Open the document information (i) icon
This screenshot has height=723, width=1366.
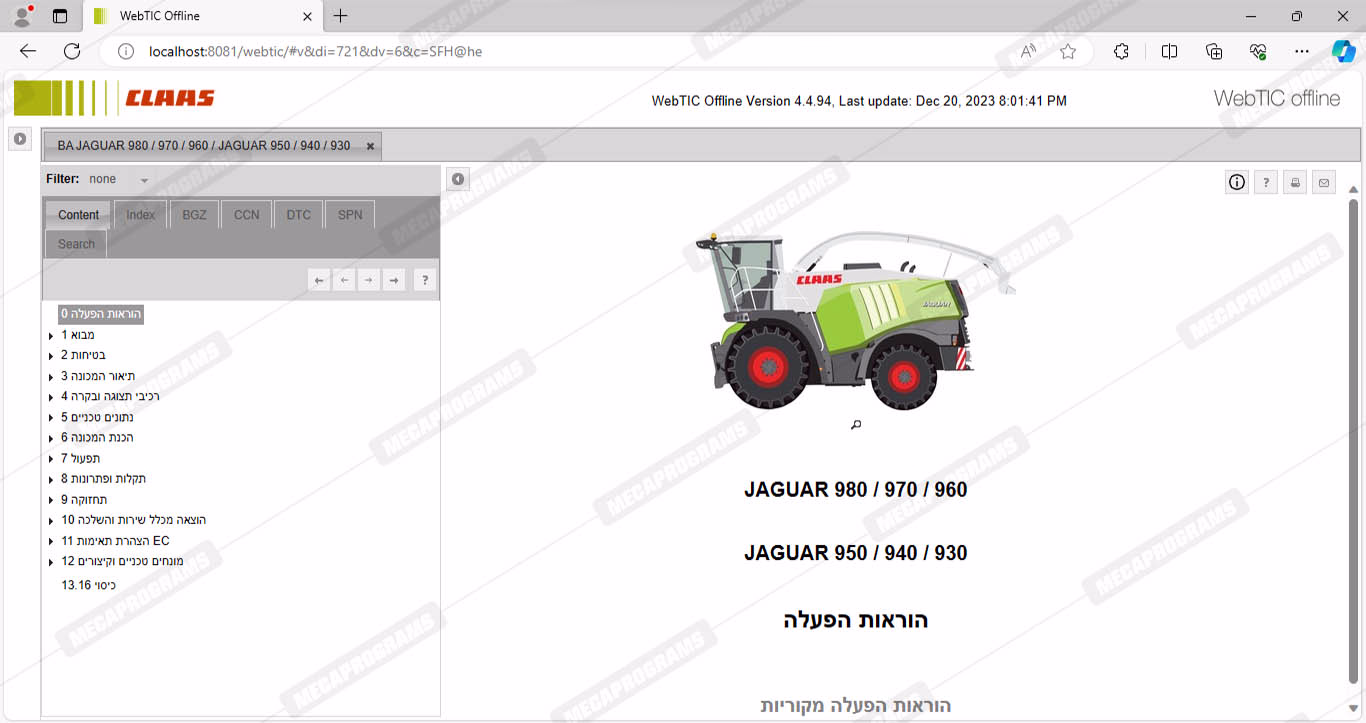point(1237,182)
